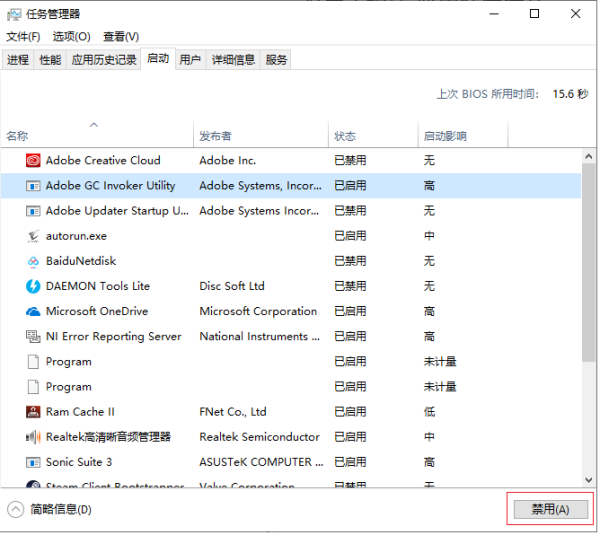Click the Adobe GC Invoker Utility icon
The height and width of the screenshot is (535, 600).
[x=33, y=186]
